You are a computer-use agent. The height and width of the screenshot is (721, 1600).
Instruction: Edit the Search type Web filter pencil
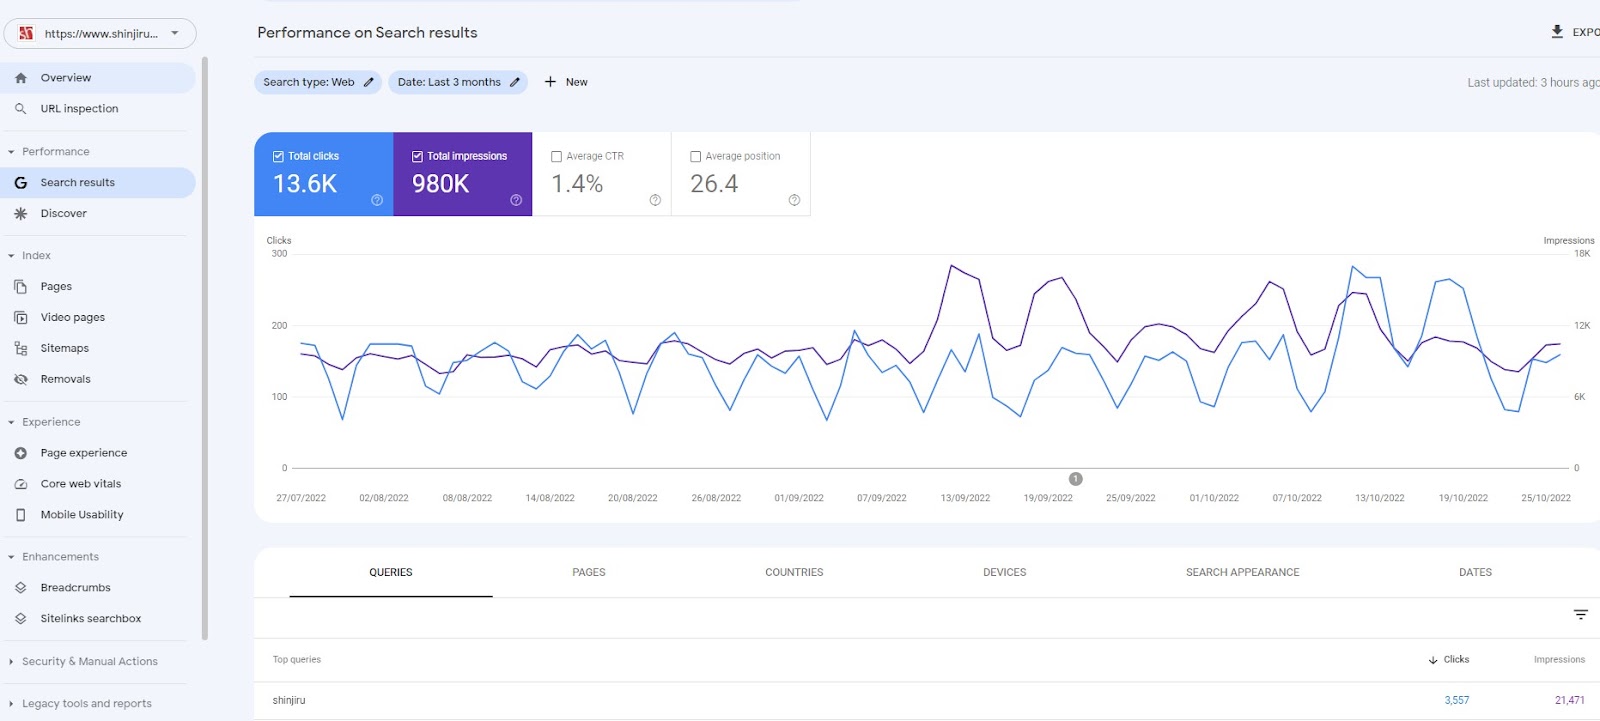pyautogui.click(x=368, y=82)
